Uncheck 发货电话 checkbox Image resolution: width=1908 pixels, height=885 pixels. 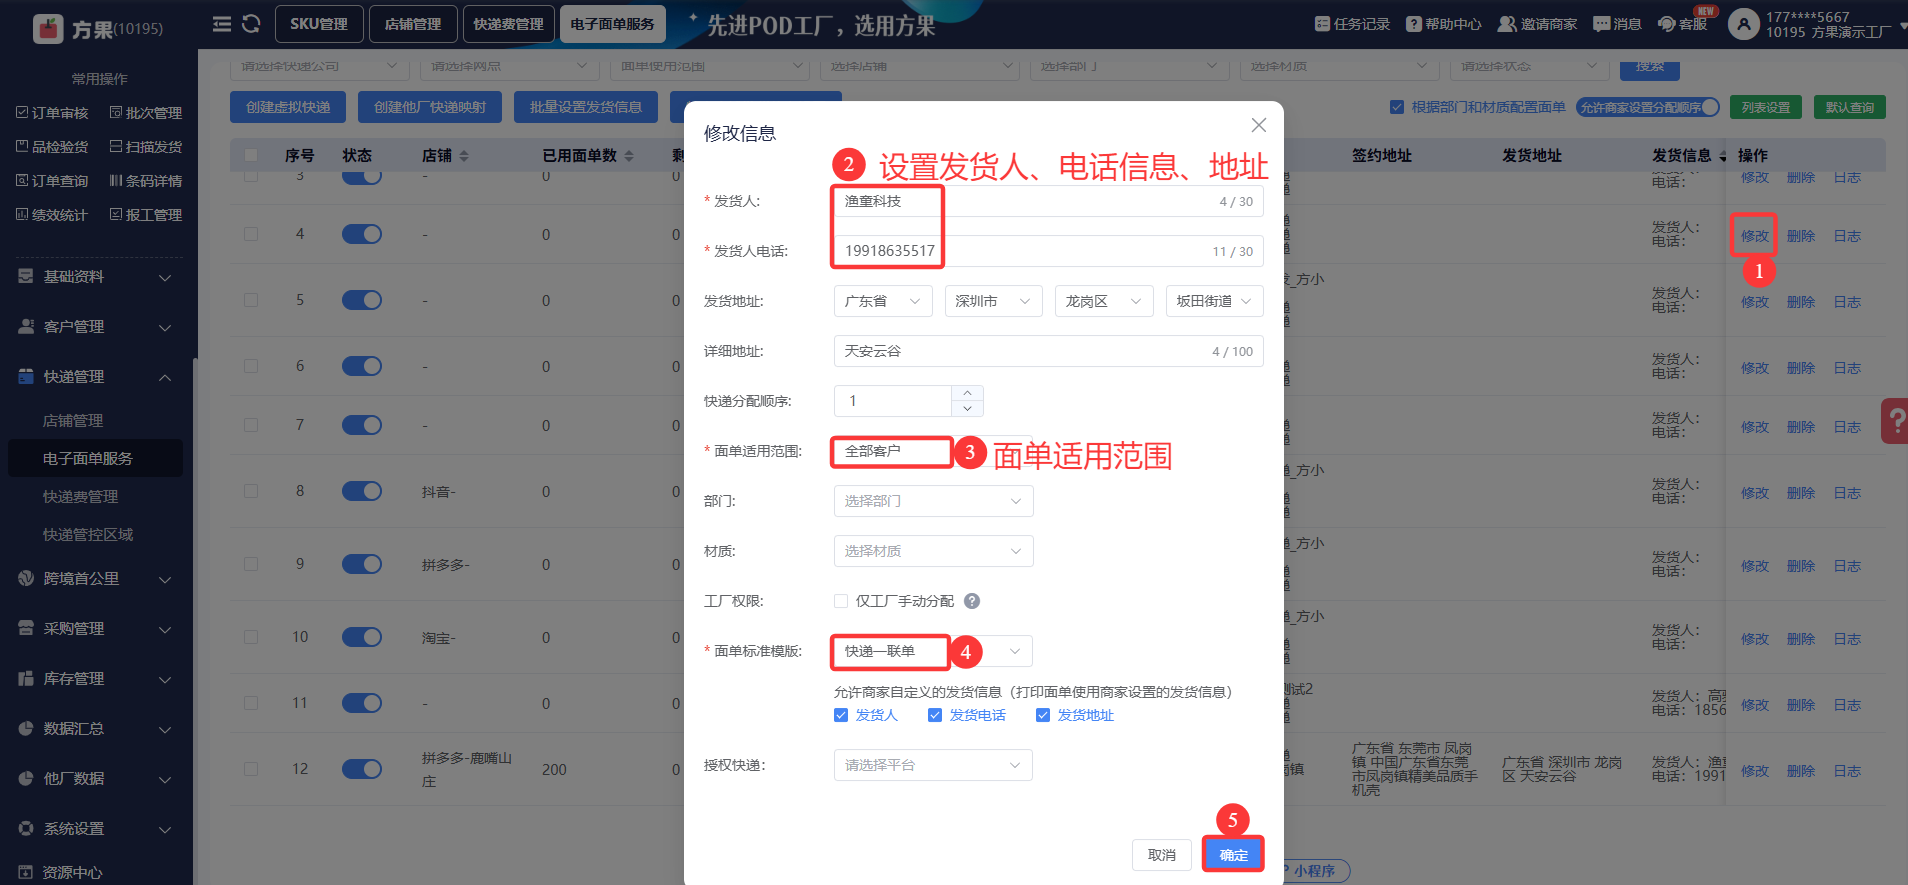coord(935,715)
